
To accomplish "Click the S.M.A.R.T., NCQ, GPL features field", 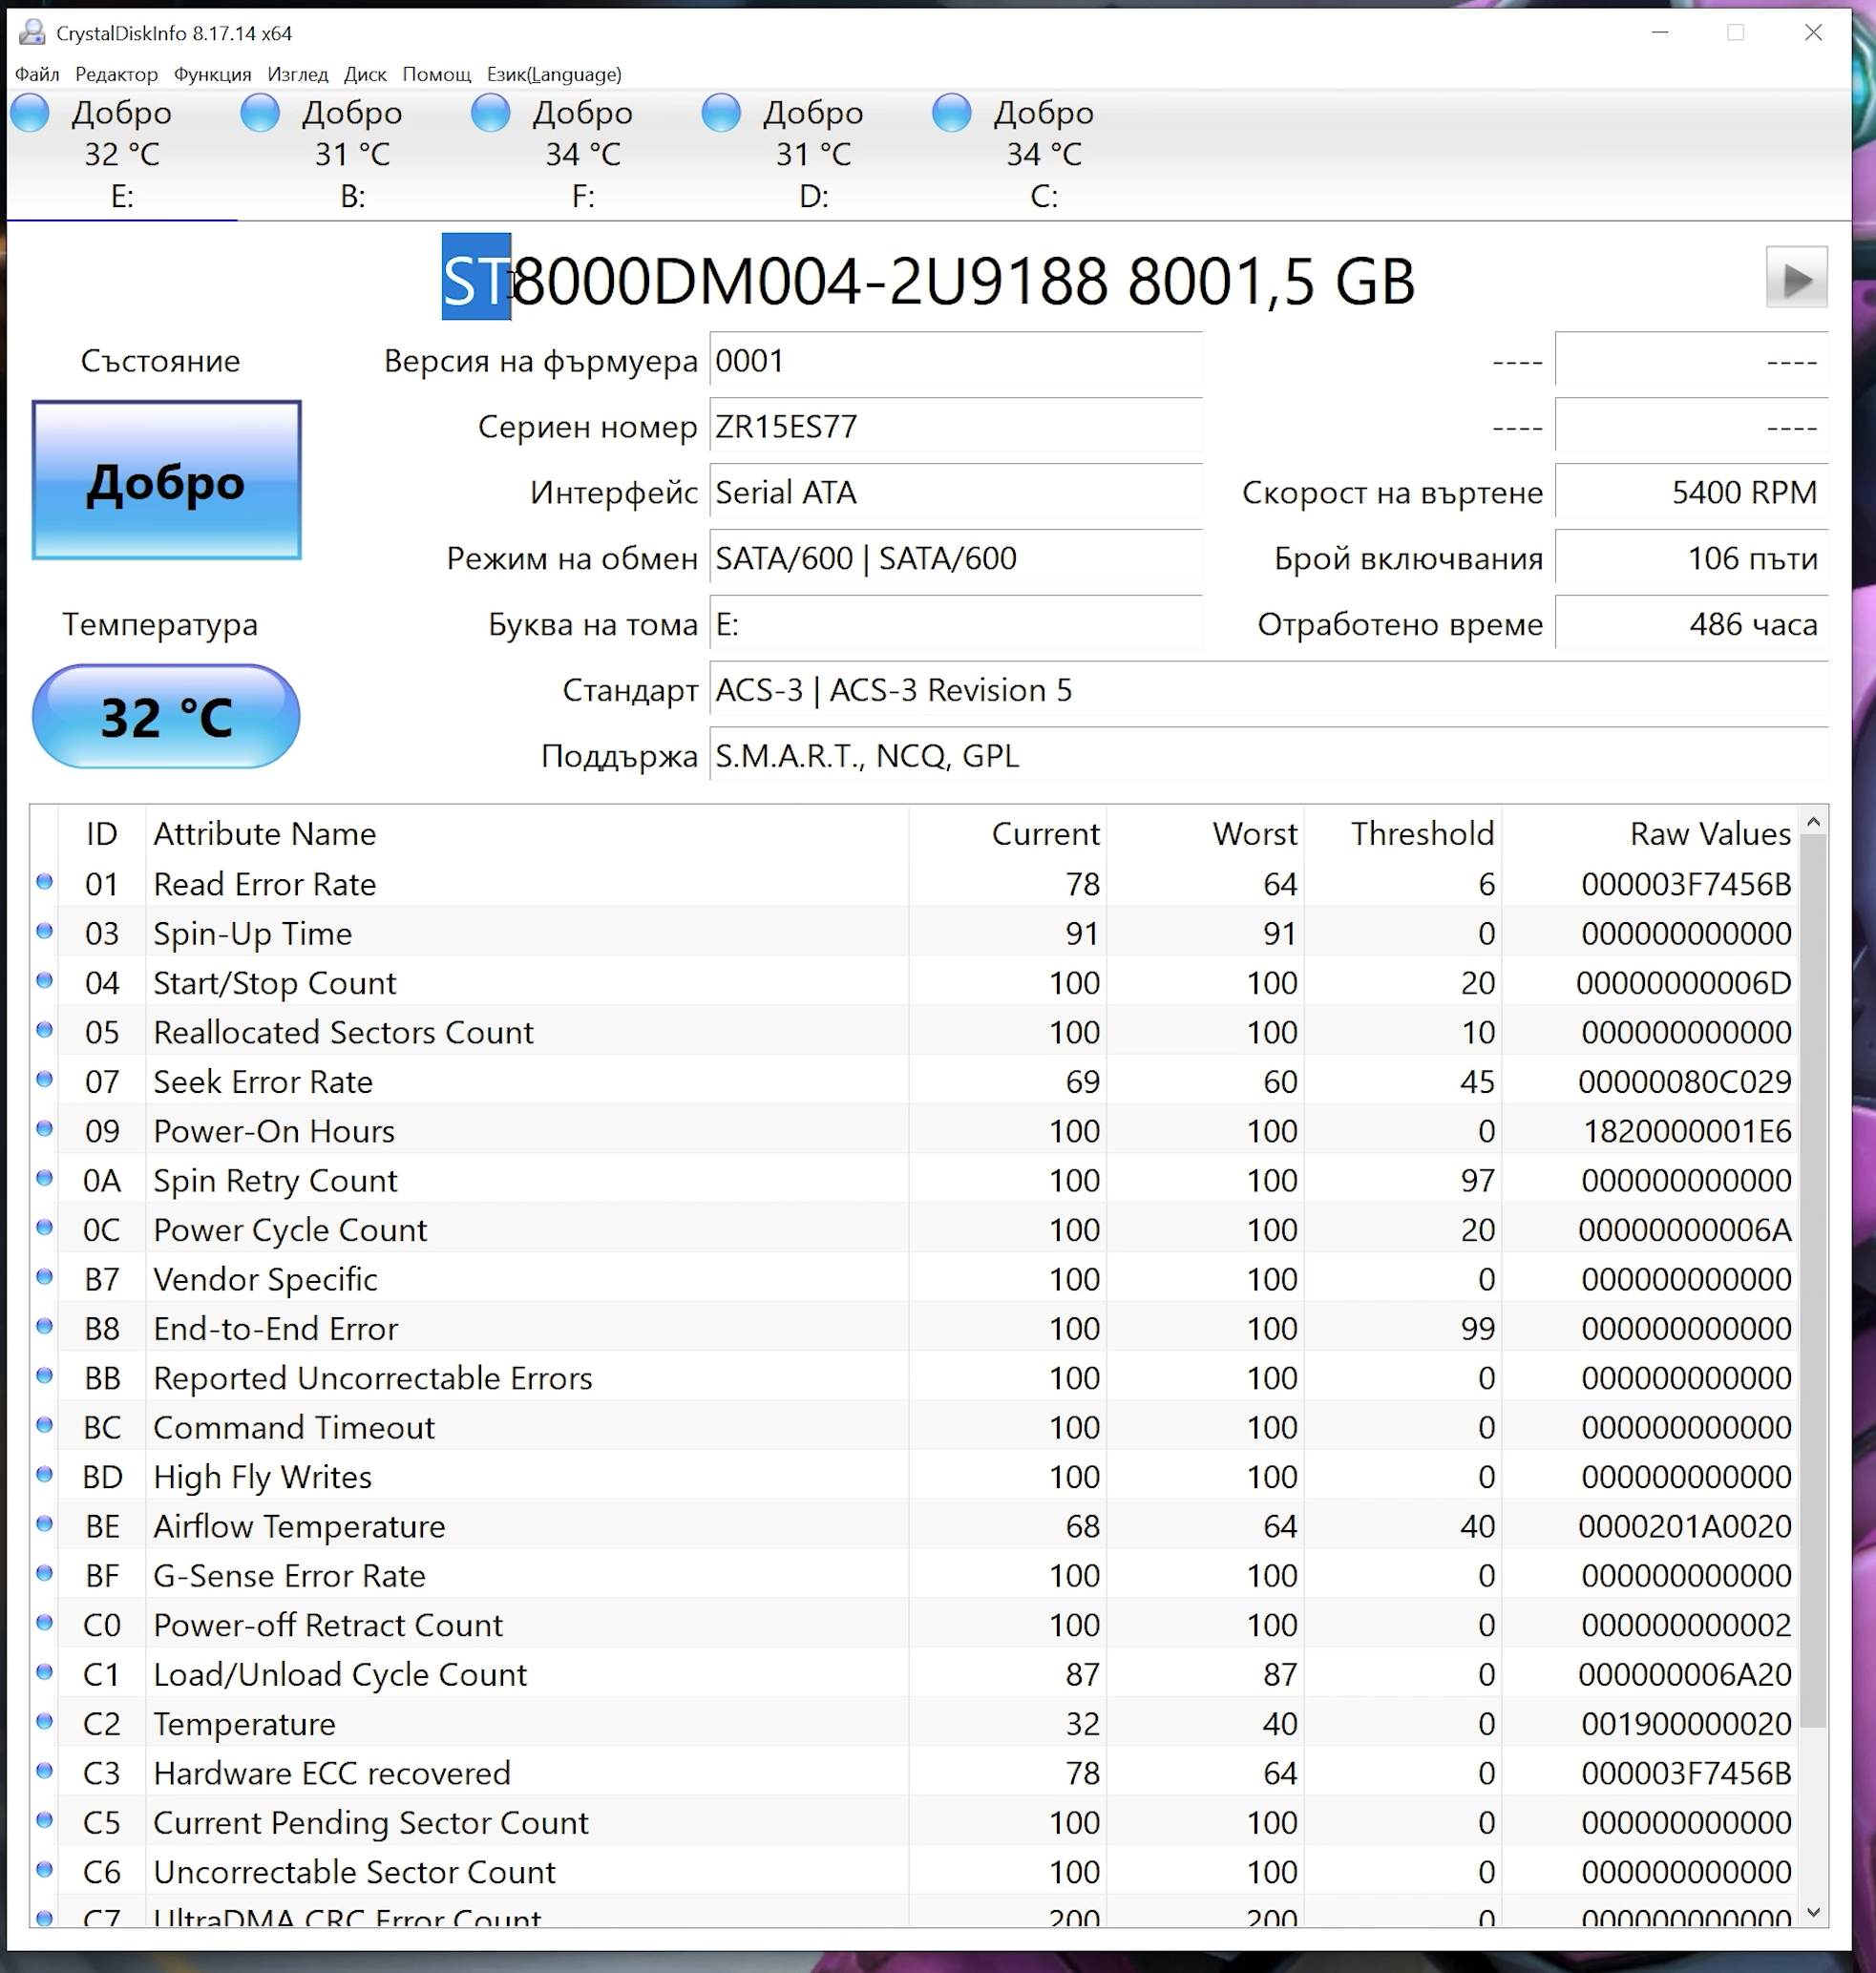I will click(1268, 756).
